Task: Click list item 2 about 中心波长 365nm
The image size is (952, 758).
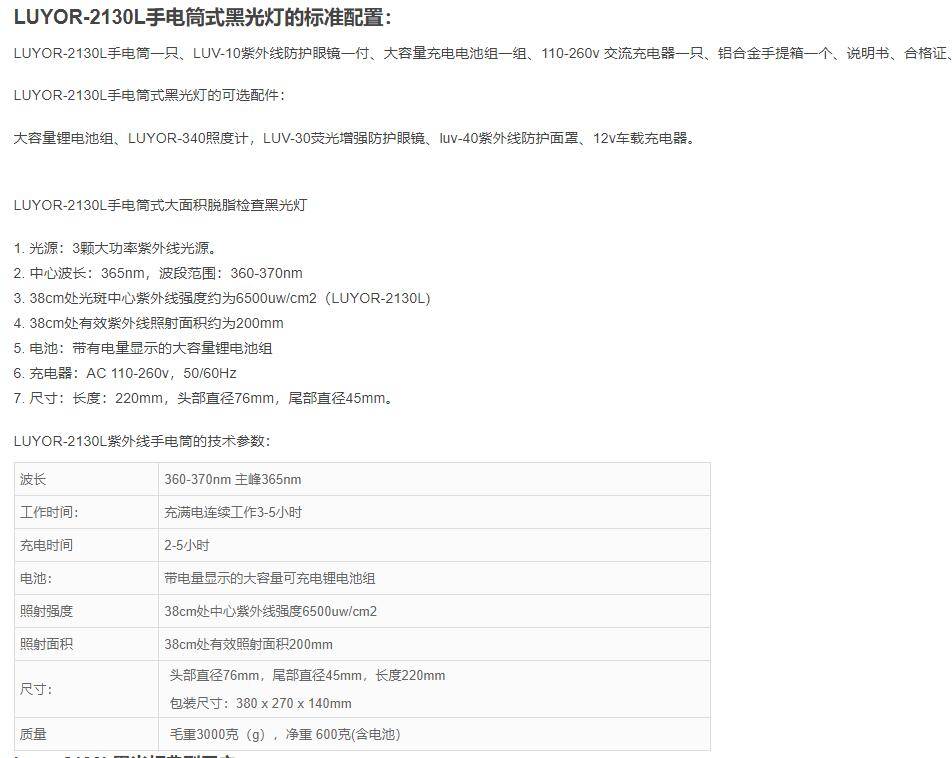Action: point(158,273)
